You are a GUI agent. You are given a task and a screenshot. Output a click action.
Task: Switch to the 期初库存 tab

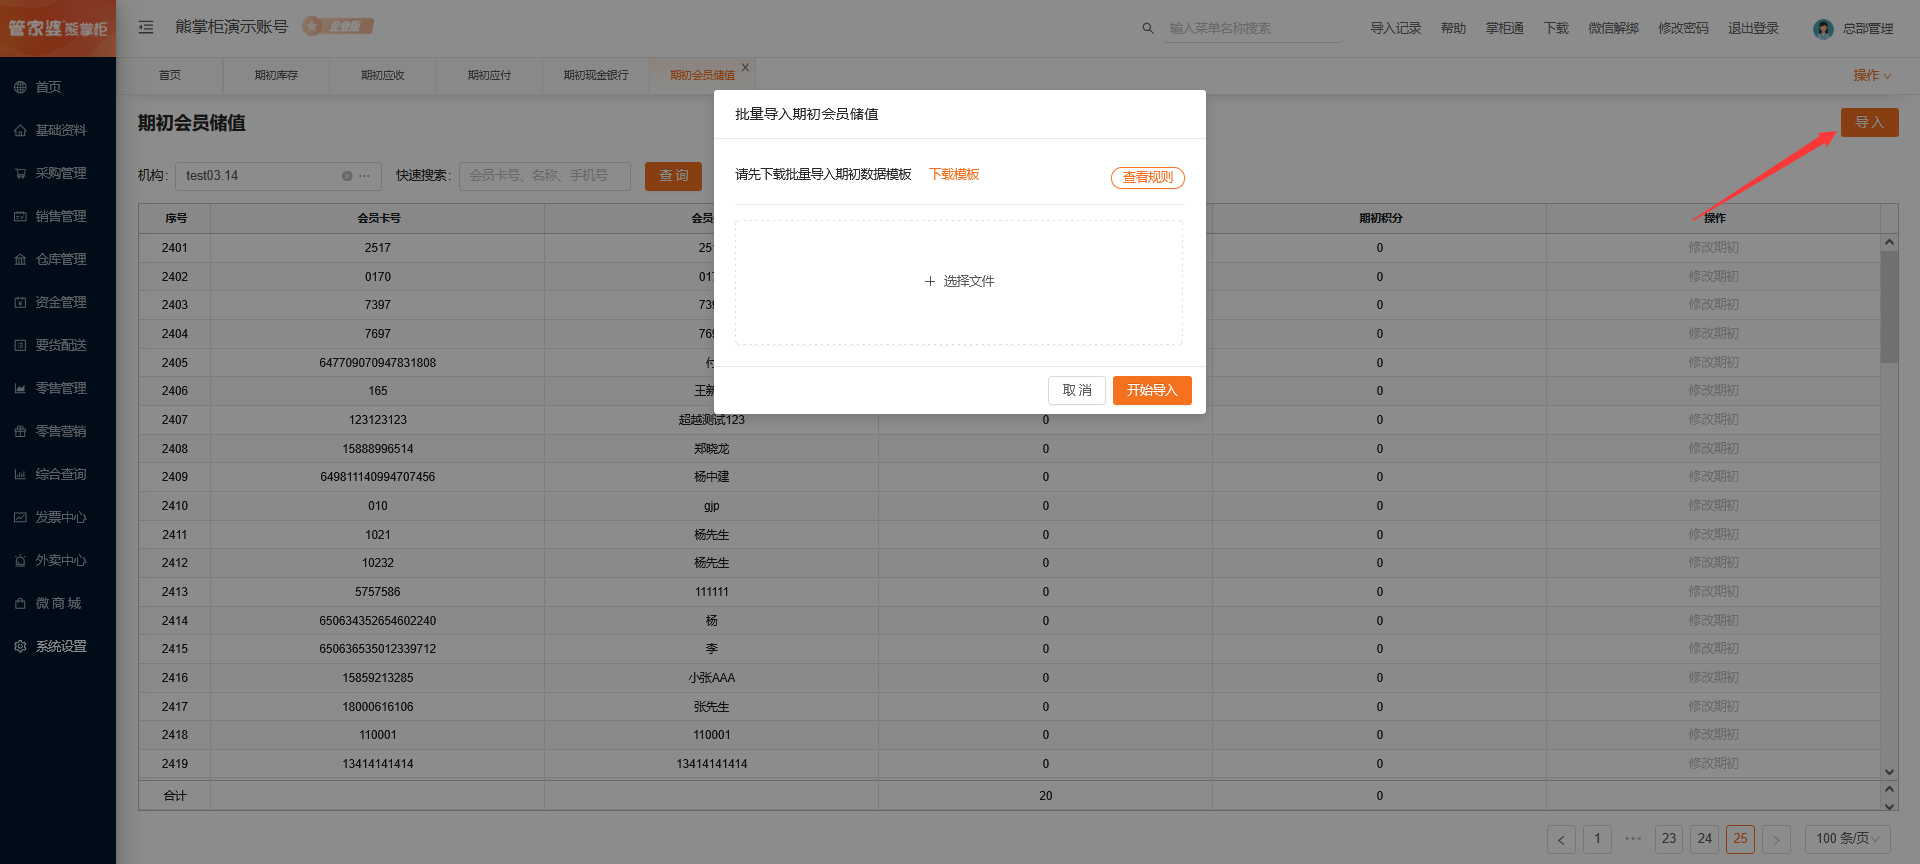click(276, 75)
